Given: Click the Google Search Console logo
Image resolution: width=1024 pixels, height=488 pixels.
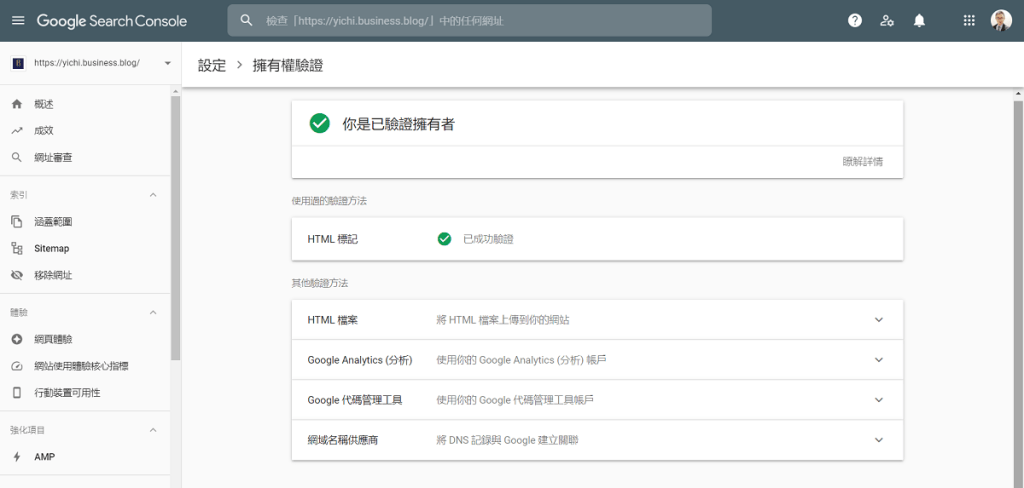Looking at the screenshot, I should 112,21.
